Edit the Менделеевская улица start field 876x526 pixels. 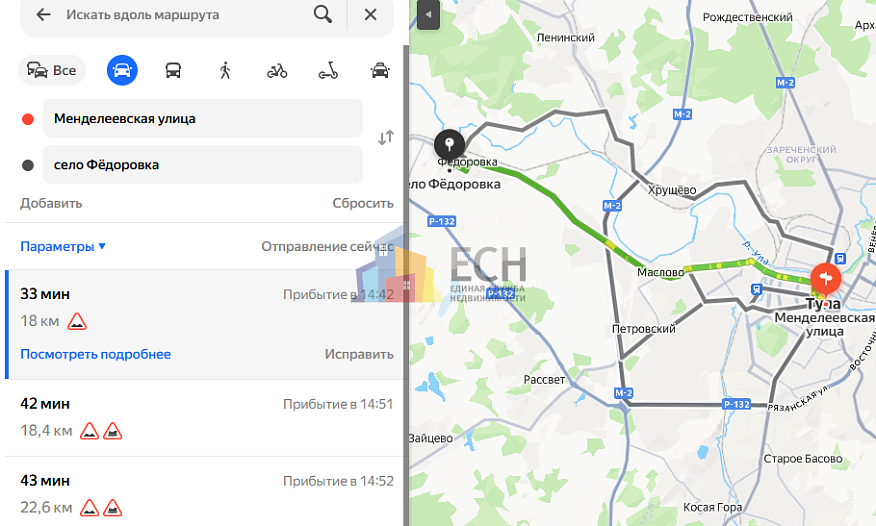pos(203,118)
